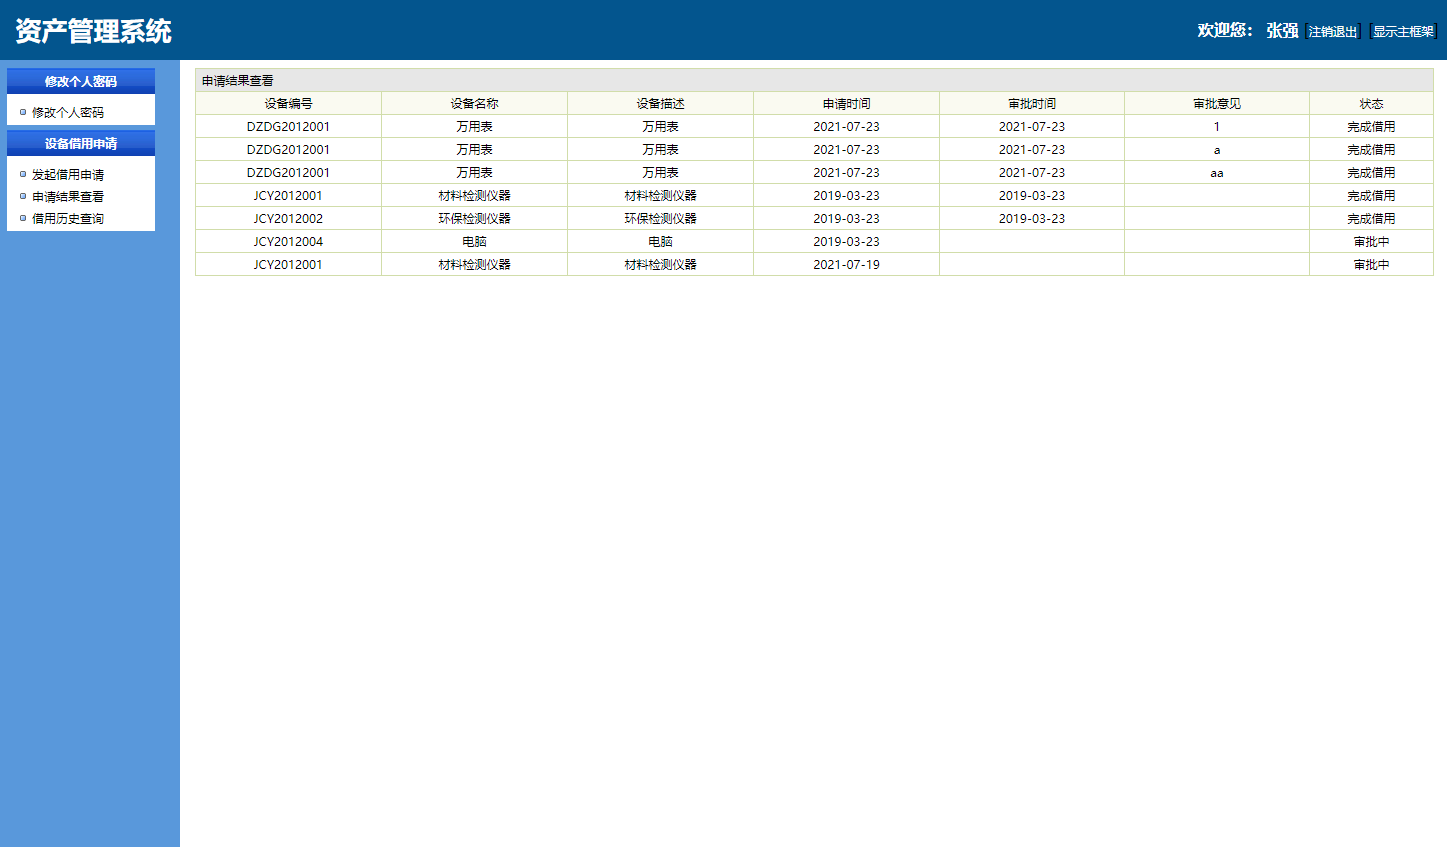This screenshot has width=1447, height=847.
Task: Click 完成借用 status in the row with comment aa
Action: (1371, 173)
